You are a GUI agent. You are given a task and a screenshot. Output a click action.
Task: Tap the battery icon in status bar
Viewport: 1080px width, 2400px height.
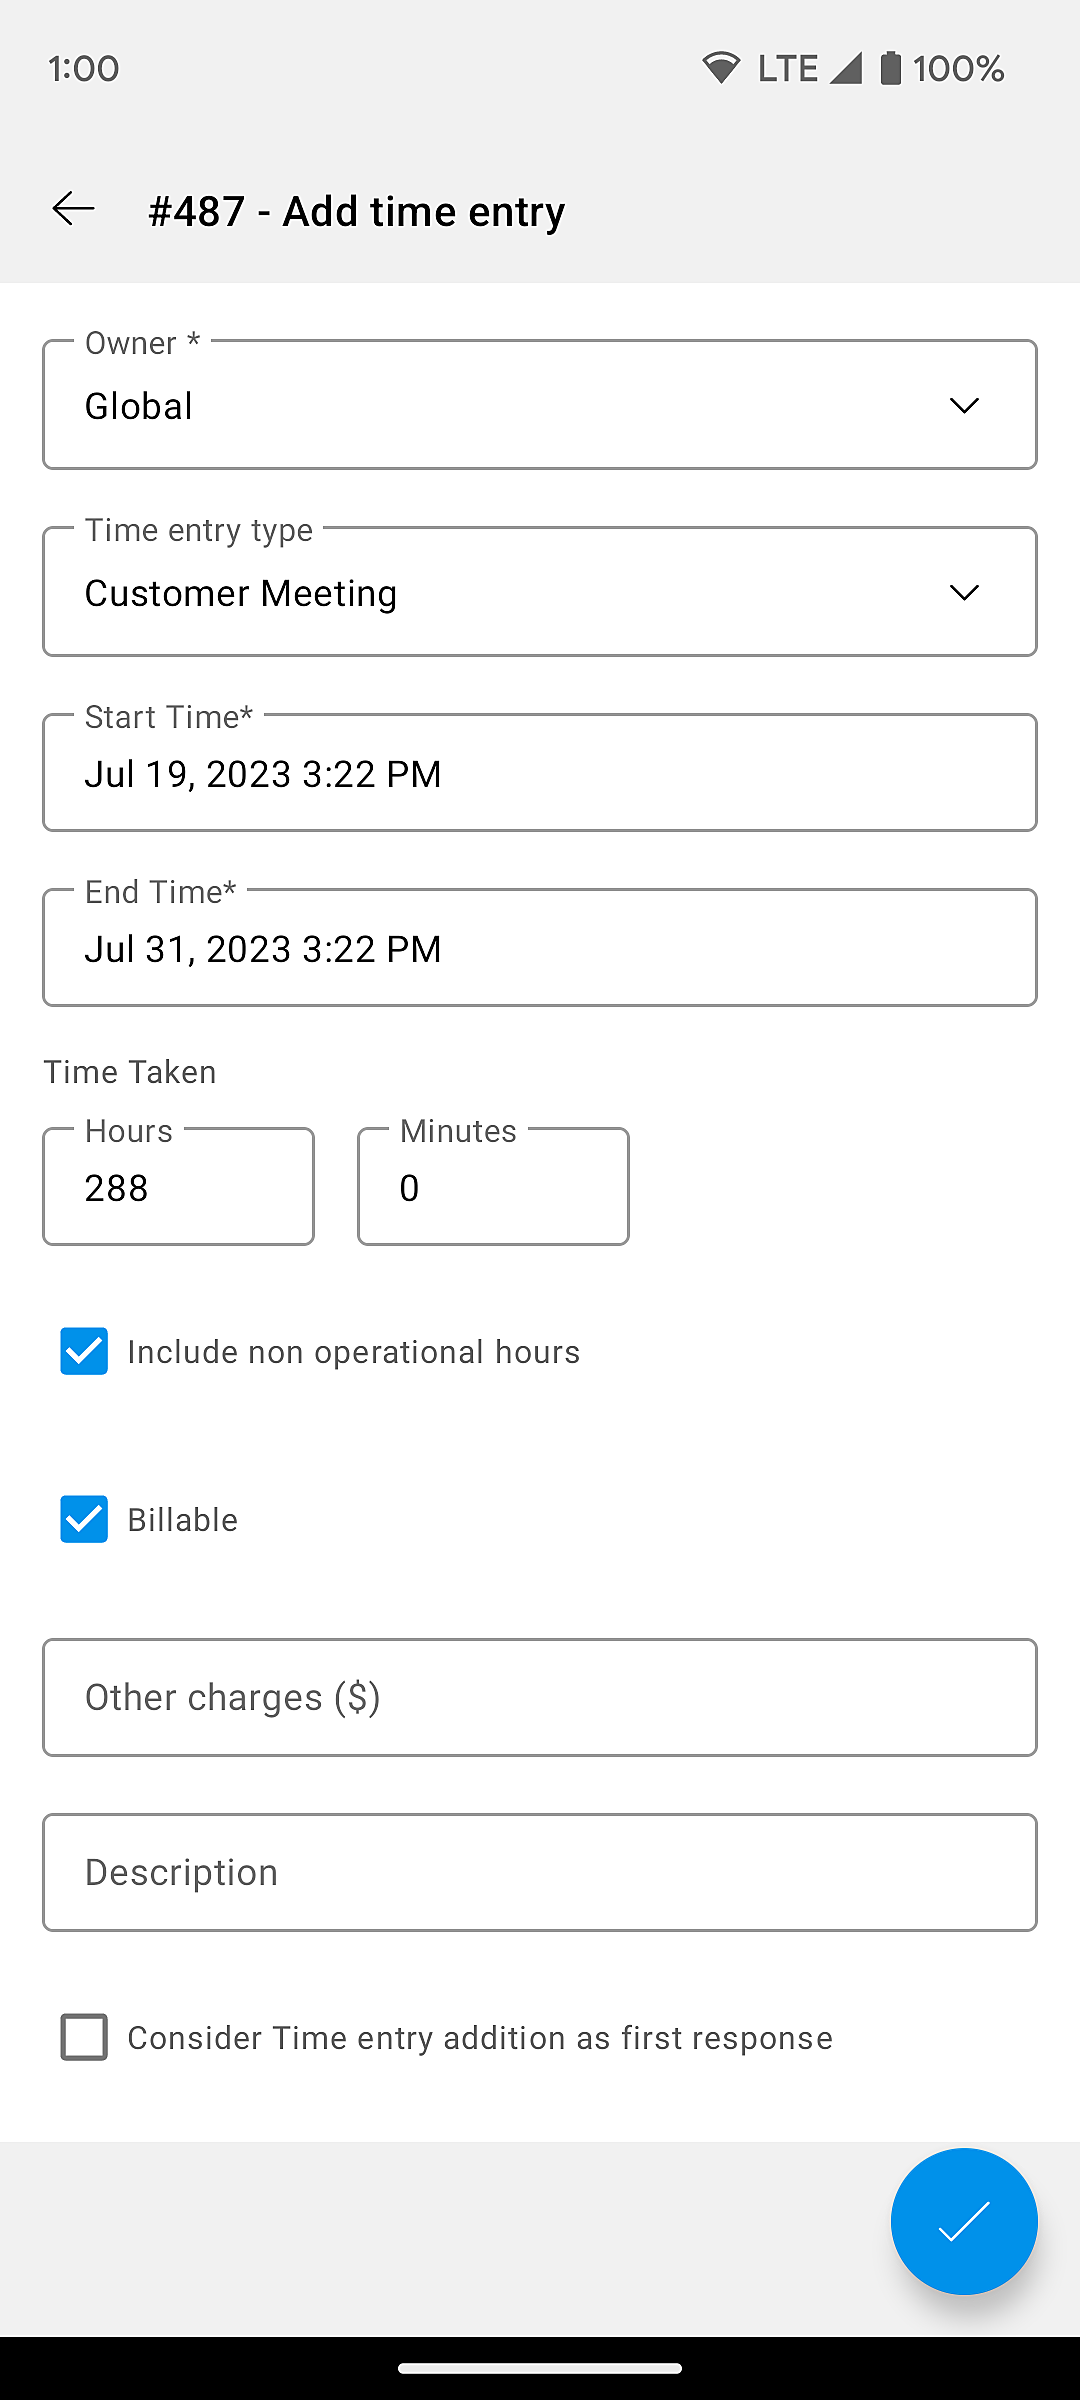890,68
